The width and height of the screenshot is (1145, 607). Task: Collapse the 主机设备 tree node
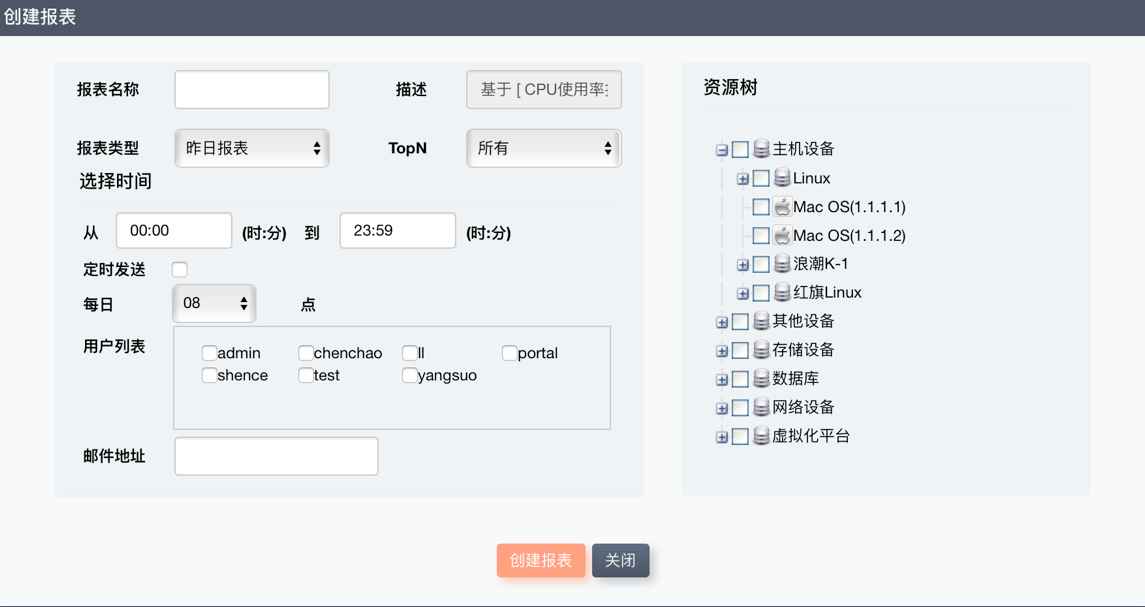coord(721,150)
